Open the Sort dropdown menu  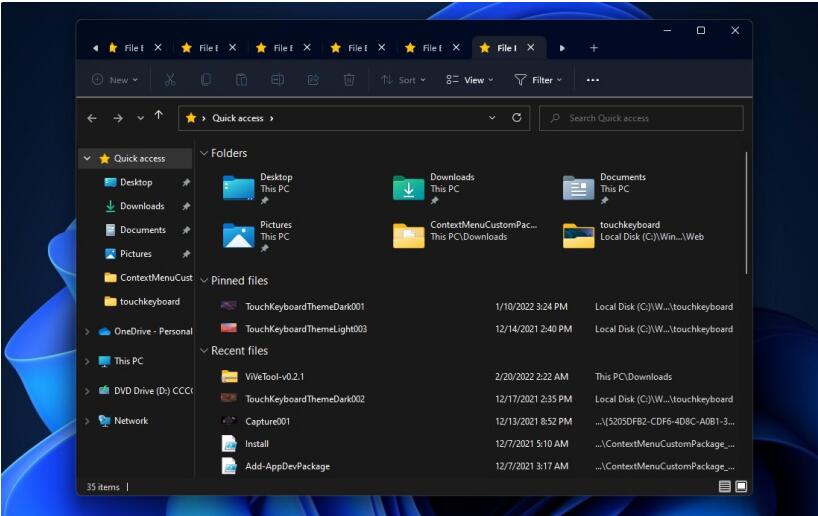[x=403, y=80]
